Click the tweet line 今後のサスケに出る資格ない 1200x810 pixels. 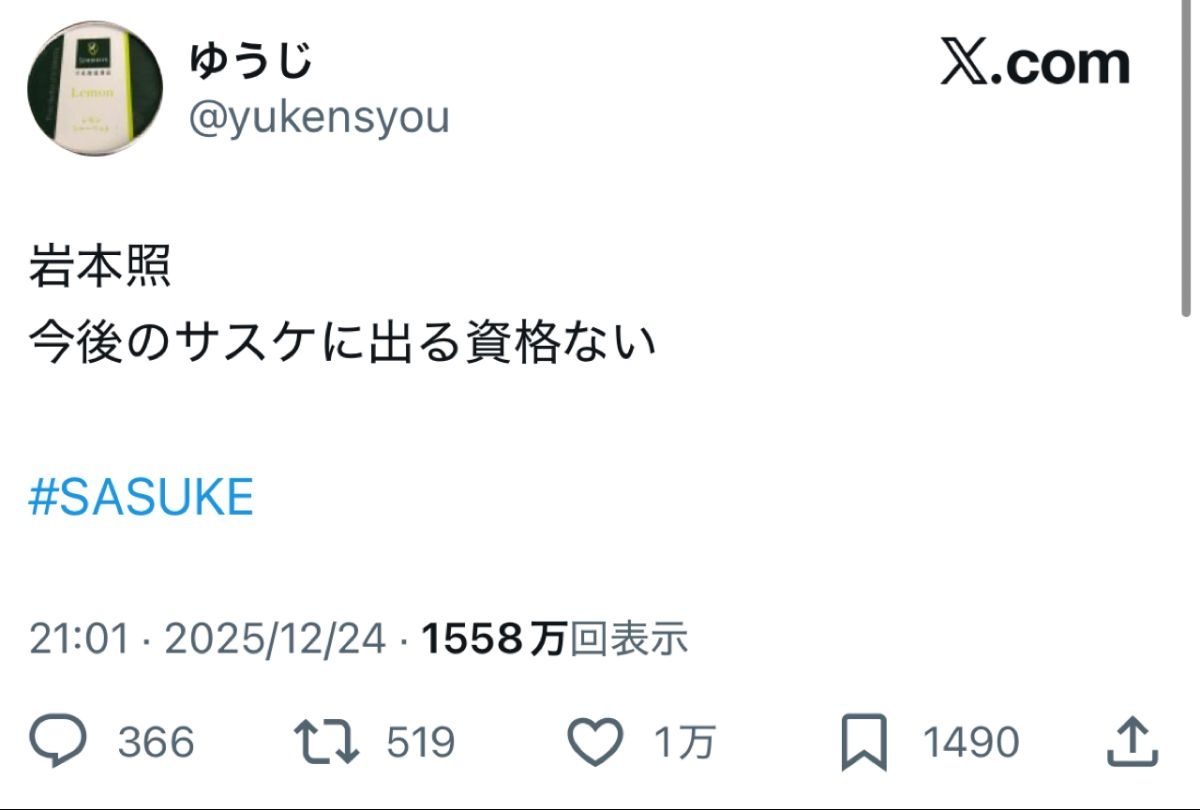343,344
